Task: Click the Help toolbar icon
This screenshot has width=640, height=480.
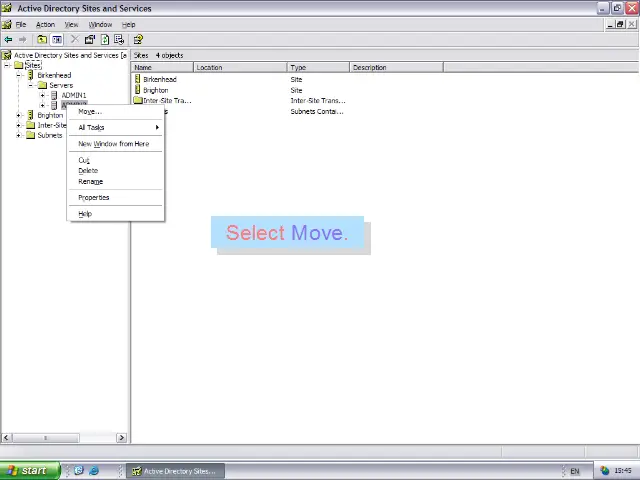Action: click(138, 40)
